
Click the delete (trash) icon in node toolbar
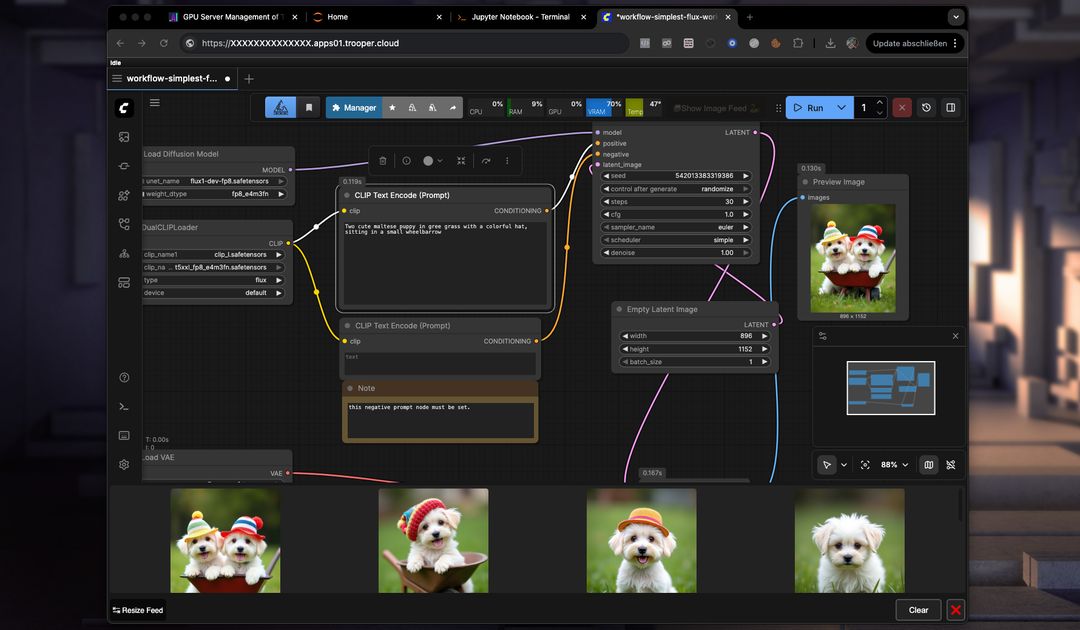383,160
